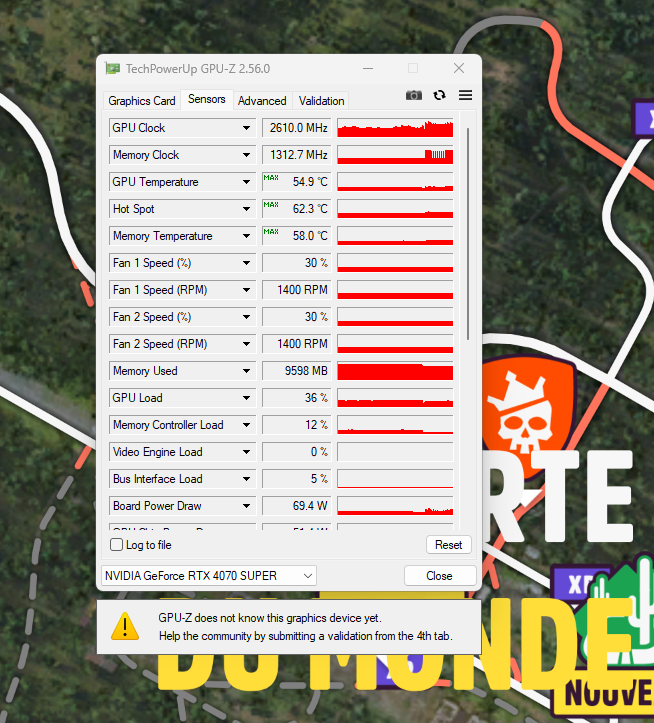Image resolution: width=654 pixels, height=723 pixels.
Task: Click the 9598 MB memory used value
Action: pos(297,371)
